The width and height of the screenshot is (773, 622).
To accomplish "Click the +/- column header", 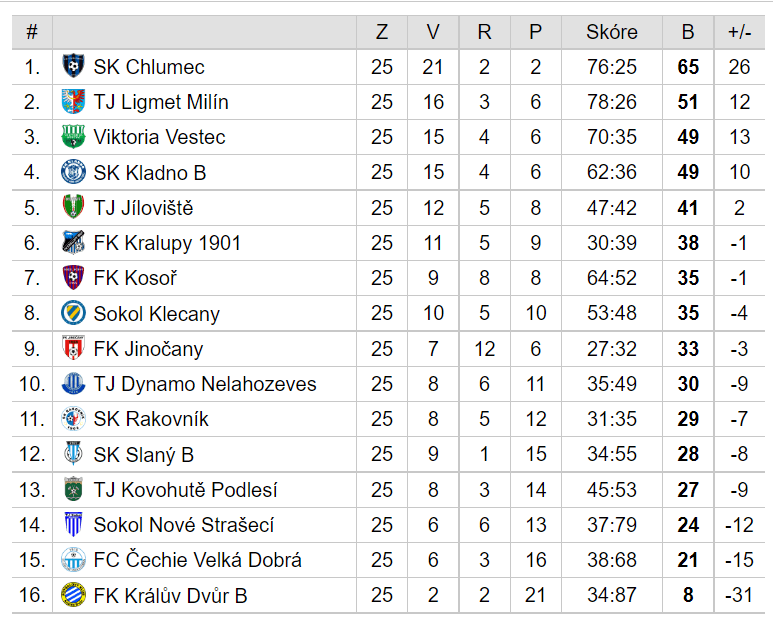I will 739,32.
